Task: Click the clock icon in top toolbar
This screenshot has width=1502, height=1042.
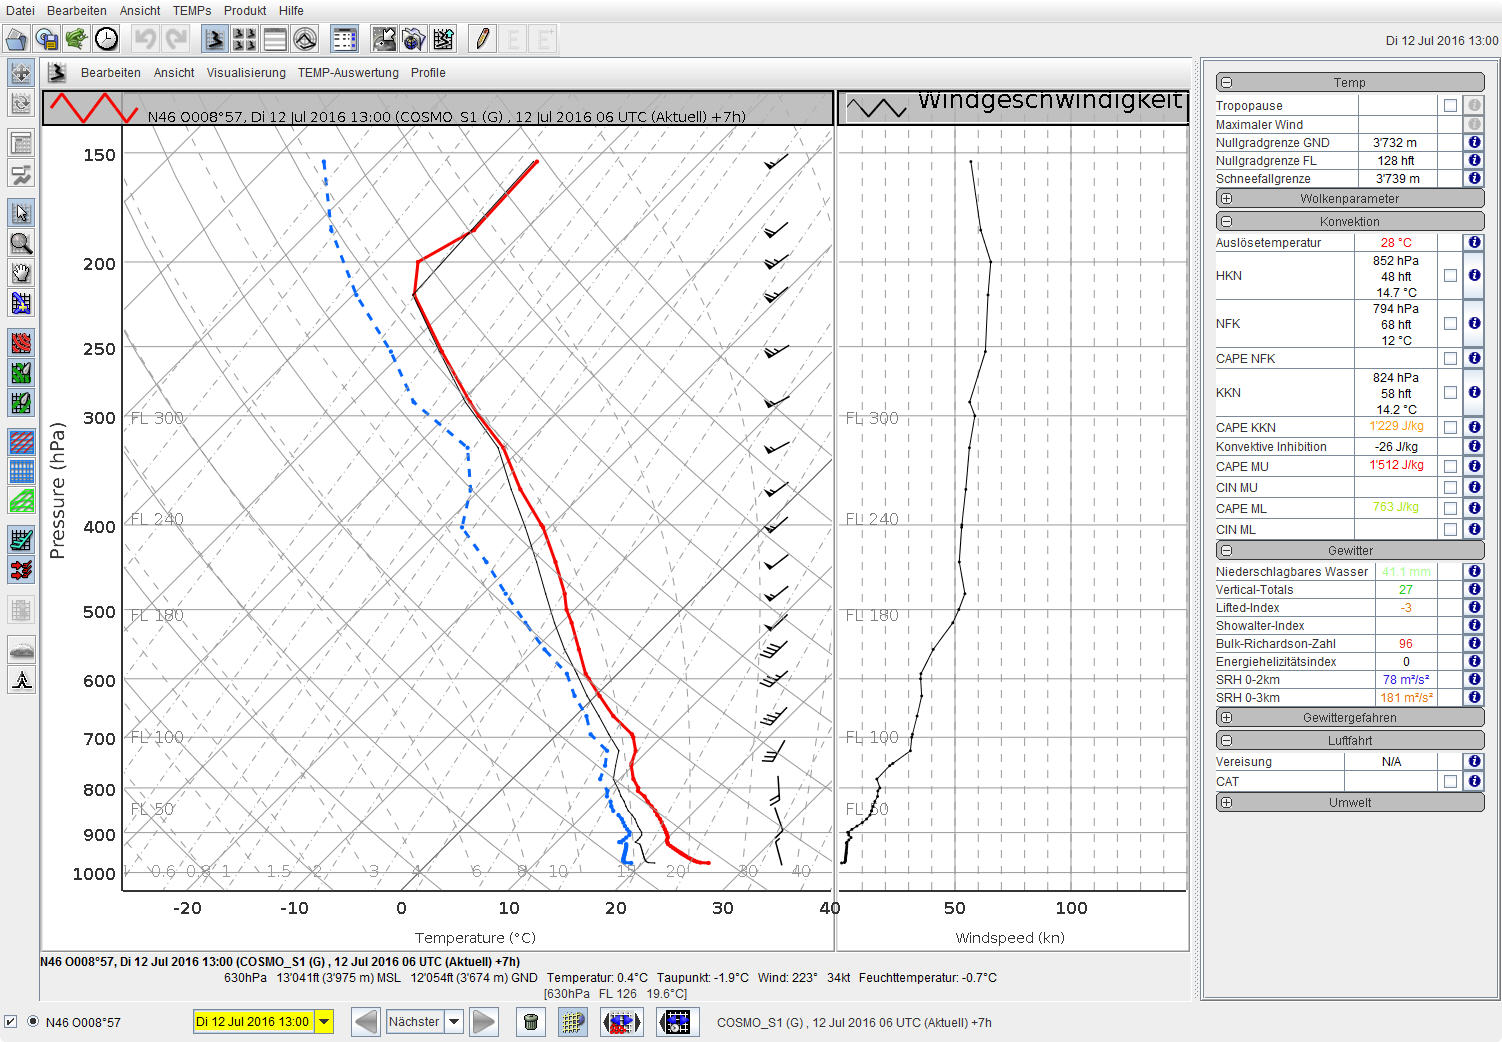Action: 106,39
